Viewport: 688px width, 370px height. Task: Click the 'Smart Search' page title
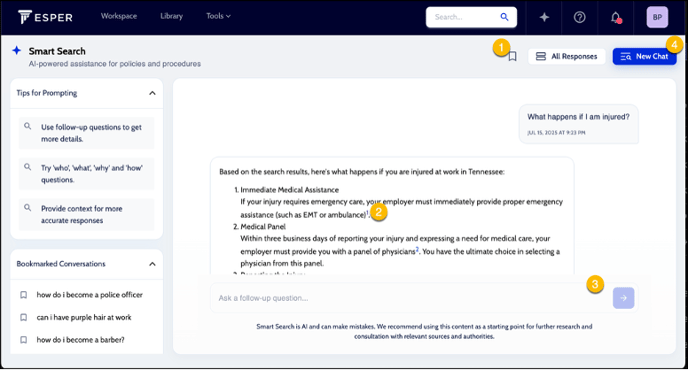point(57,51)
